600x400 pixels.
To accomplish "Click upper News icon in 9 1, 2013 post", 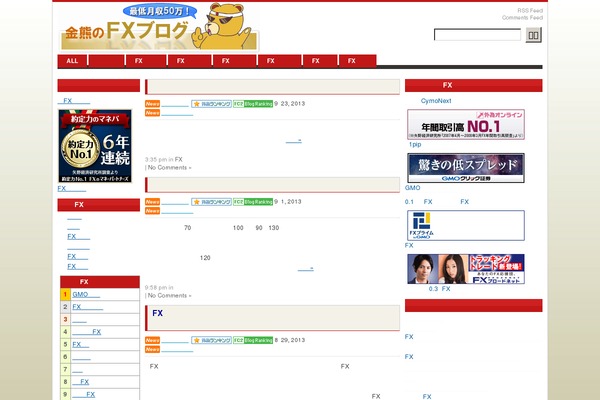I will (152, 202).
